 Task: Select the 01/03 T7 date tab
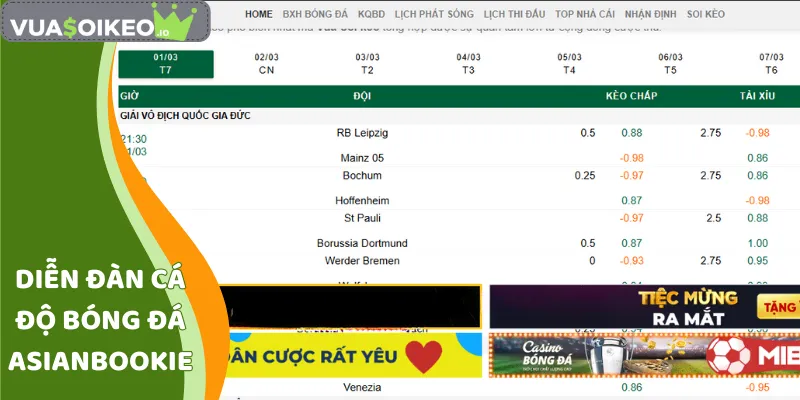click(166, 64)
